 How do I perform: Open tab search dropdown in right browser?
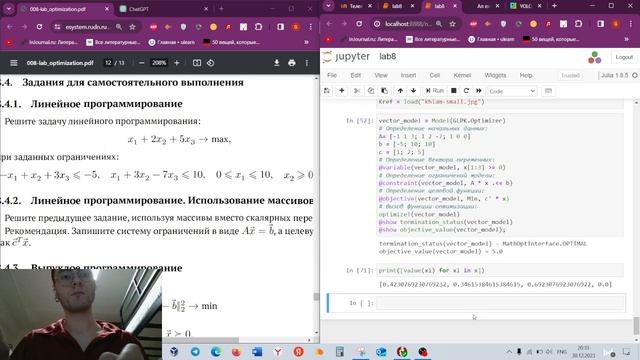click(328, 6)
